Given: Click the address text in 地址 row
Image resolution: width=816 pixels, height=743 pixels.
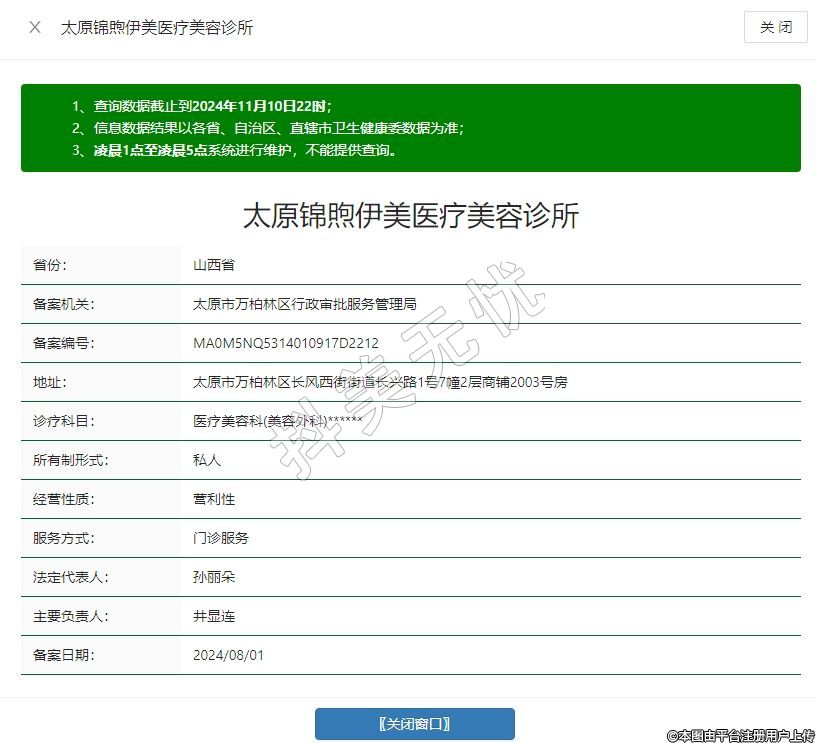Looking at the screenshot, I should 380,382.
